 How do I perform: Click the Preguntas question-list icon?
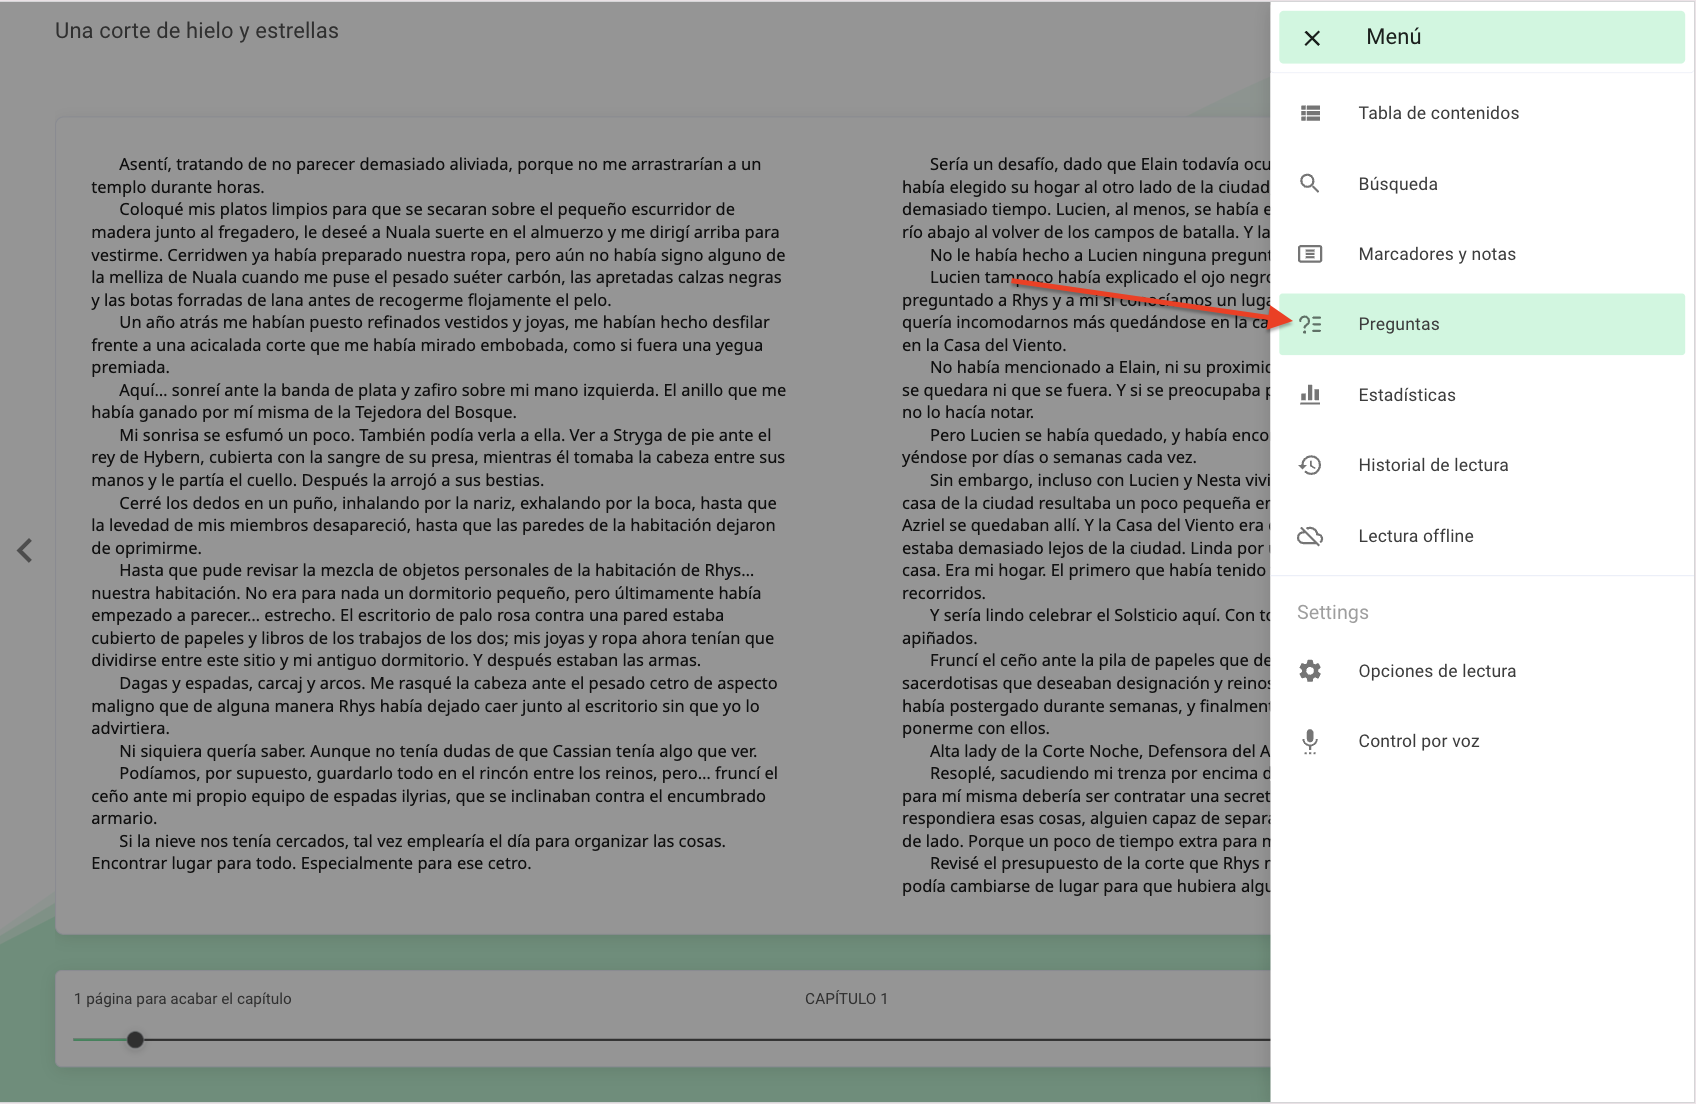(x=1310, y=324)
